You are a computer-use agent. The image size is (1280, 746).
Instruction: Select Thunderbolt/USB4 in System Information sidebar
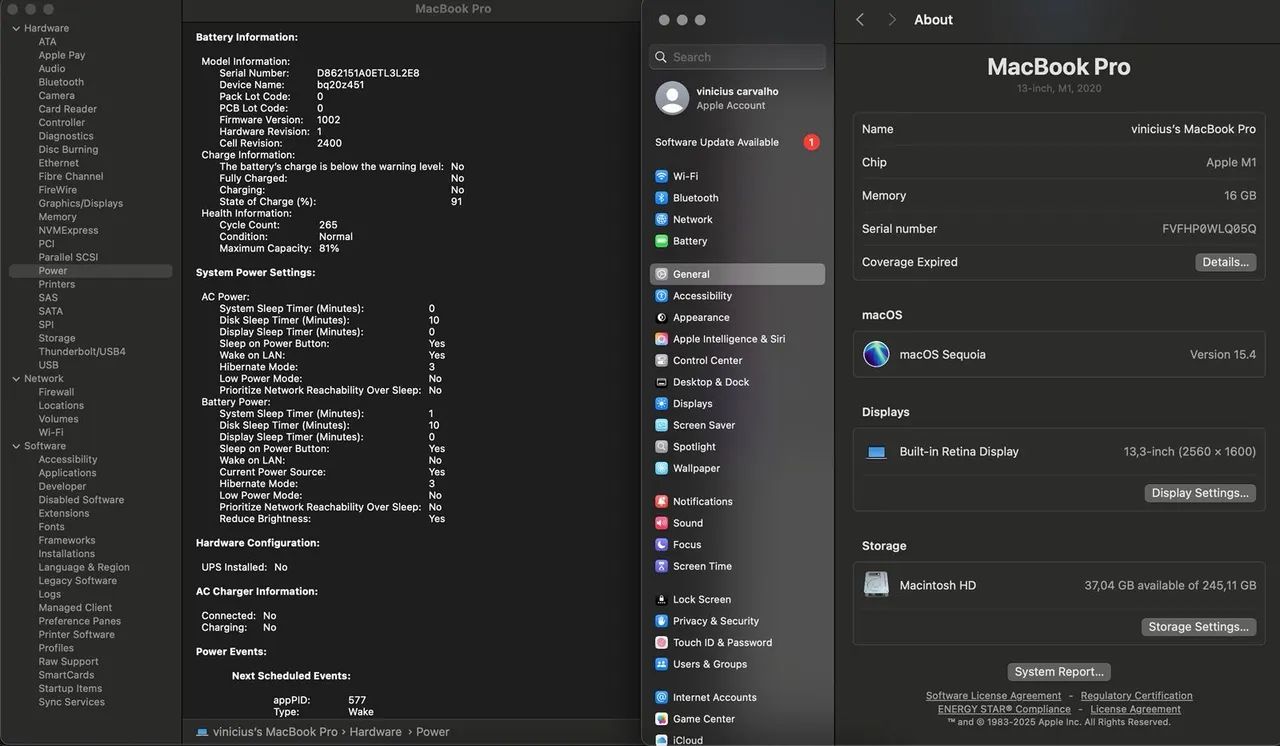click(x=82, y=352)
